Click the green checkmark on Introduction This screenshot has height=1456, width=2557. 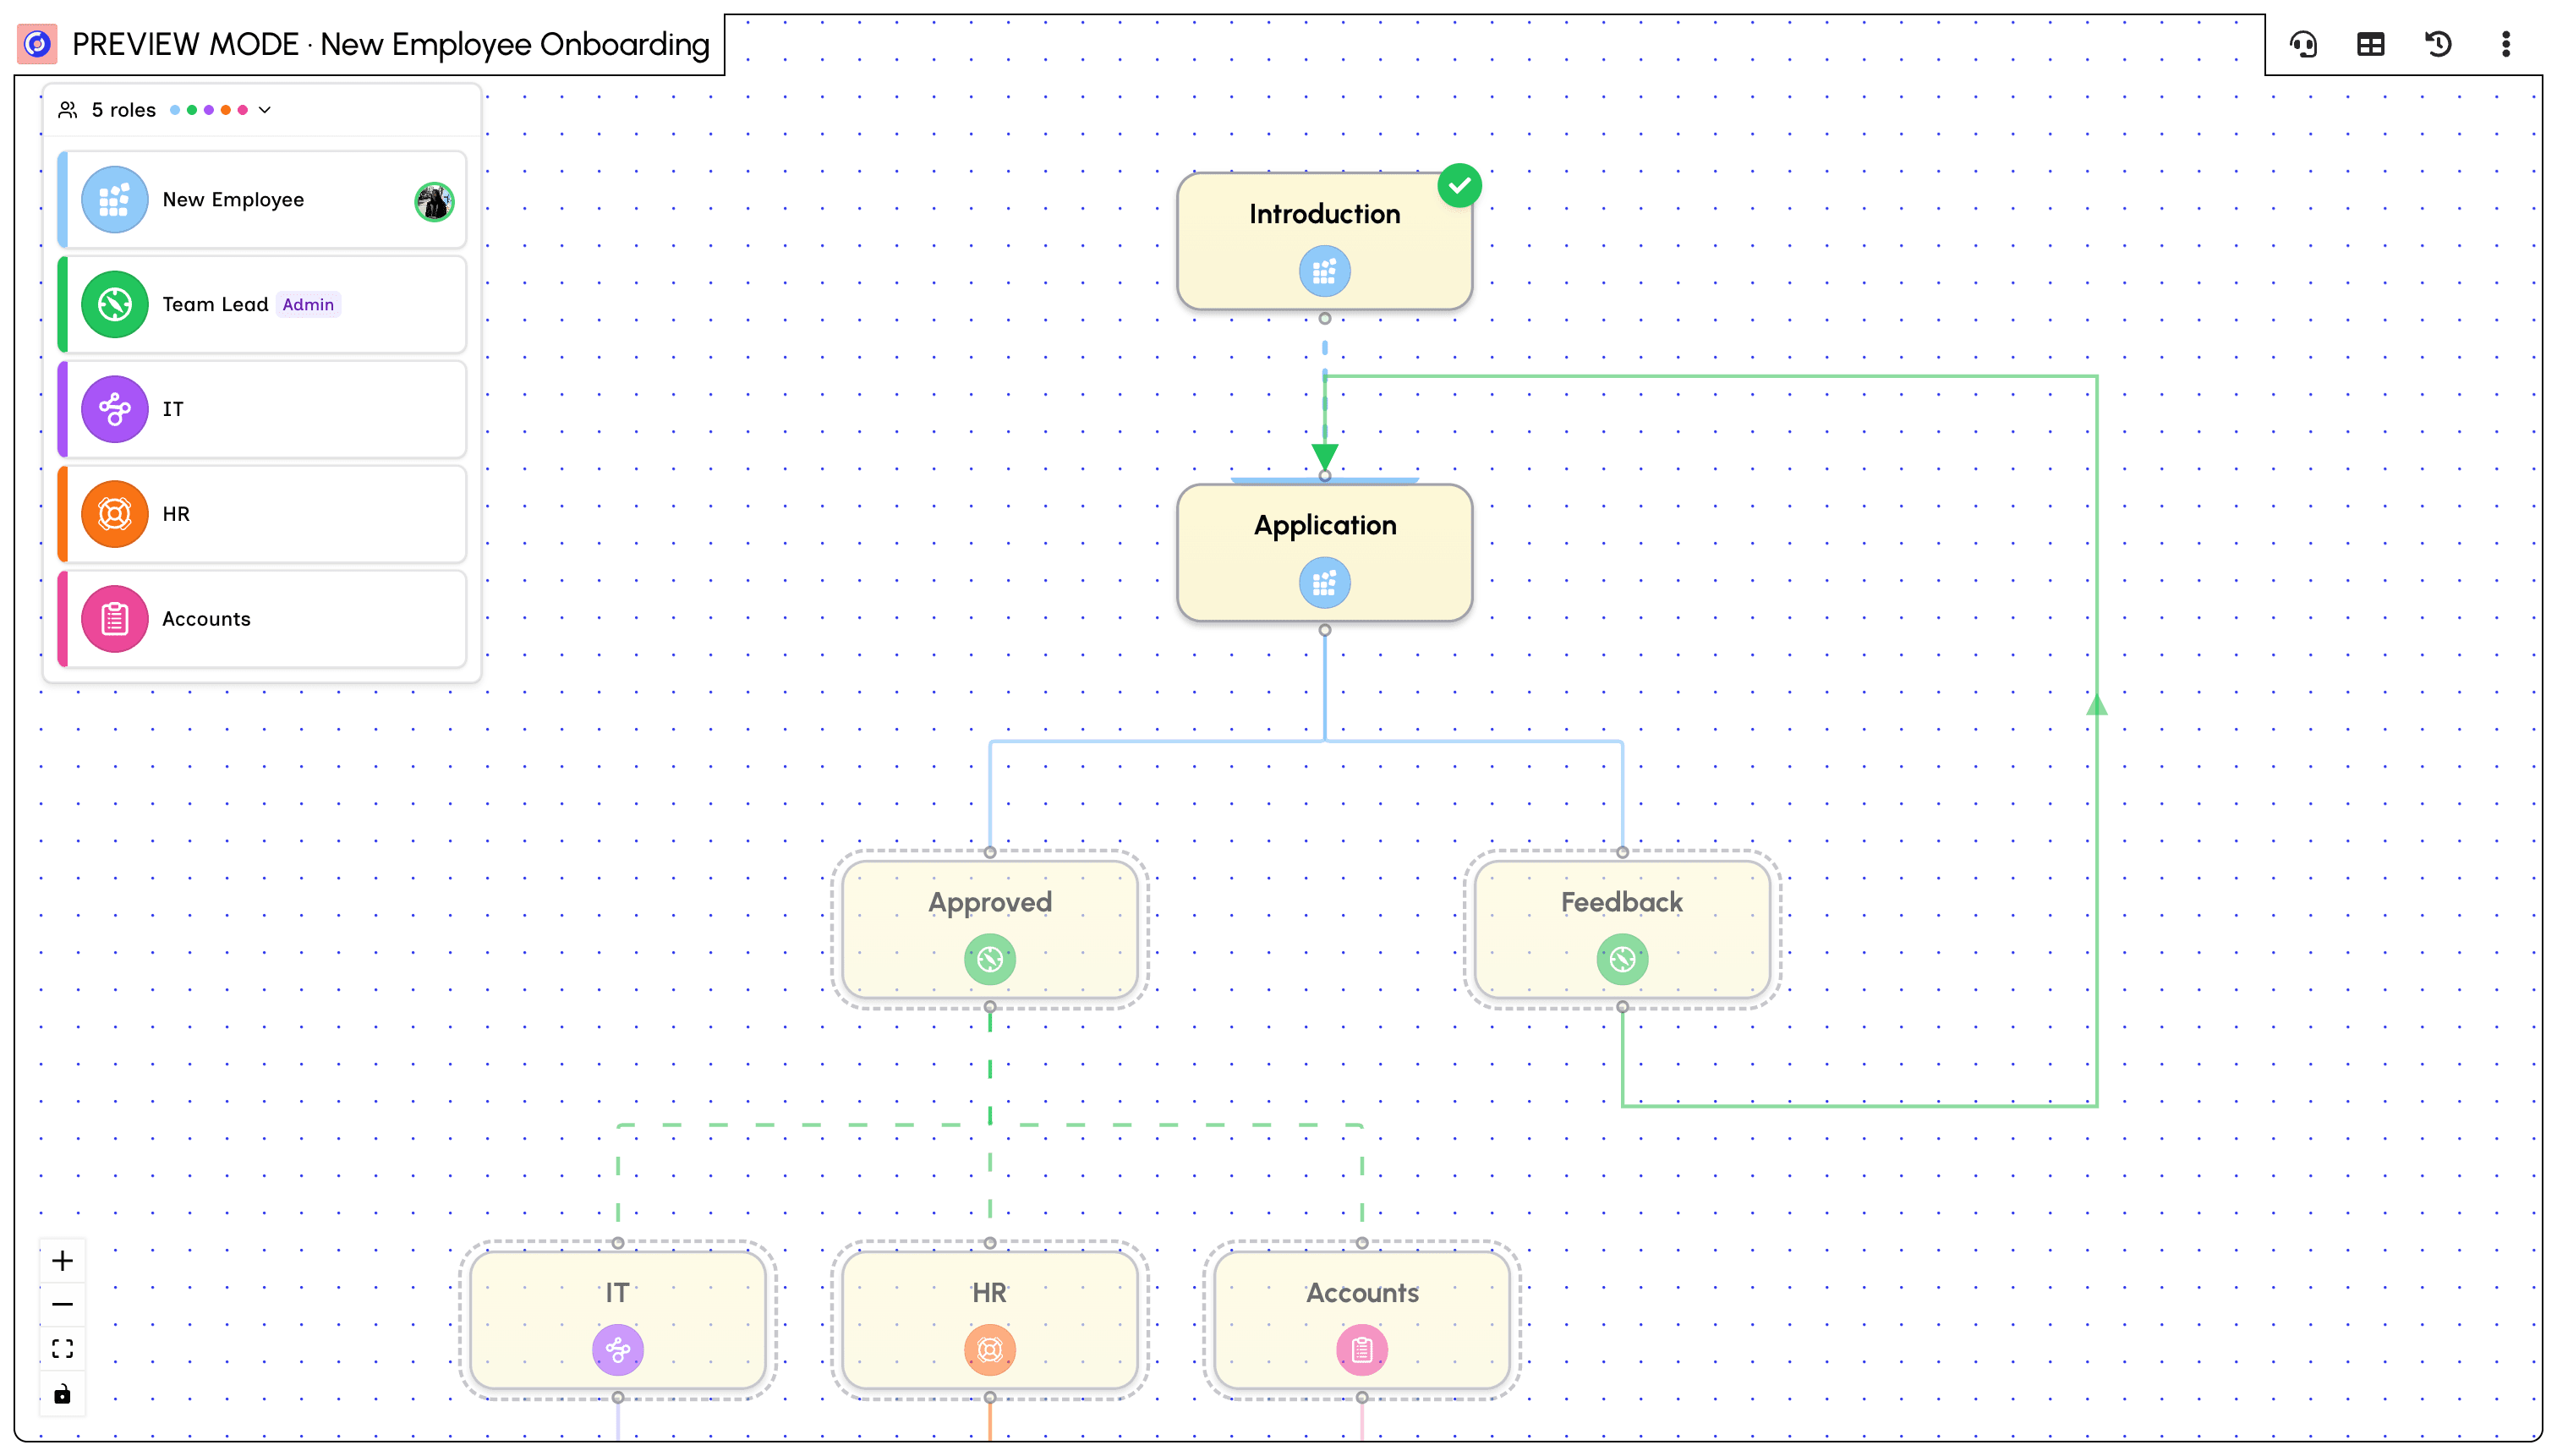[1459, 185]
